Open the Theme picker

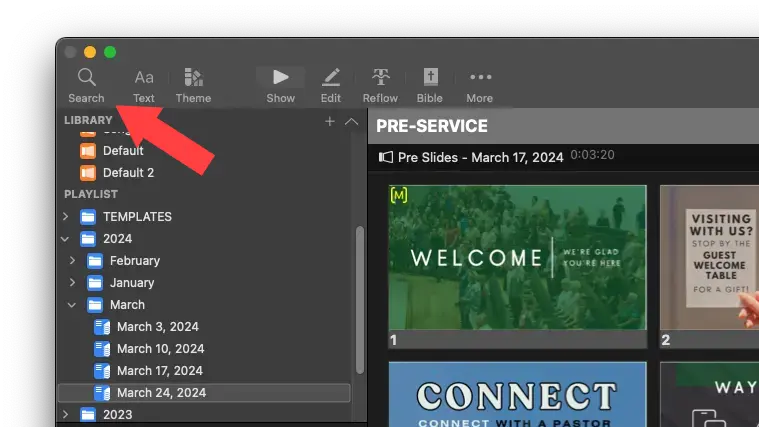coord(193,86)
